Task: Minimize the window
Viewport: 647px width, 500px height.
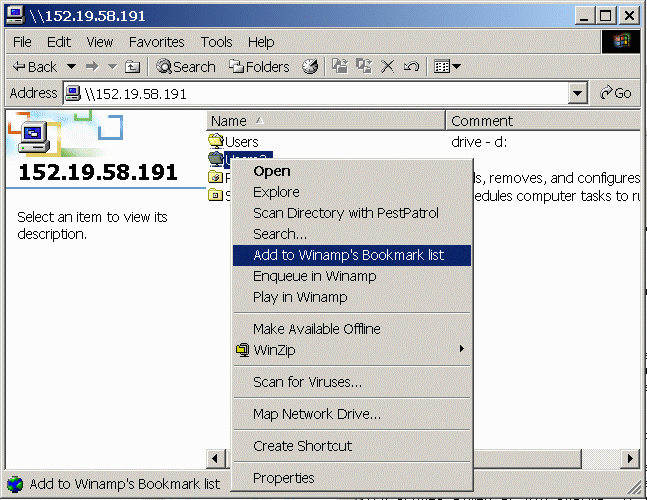Action: (584, 16)
